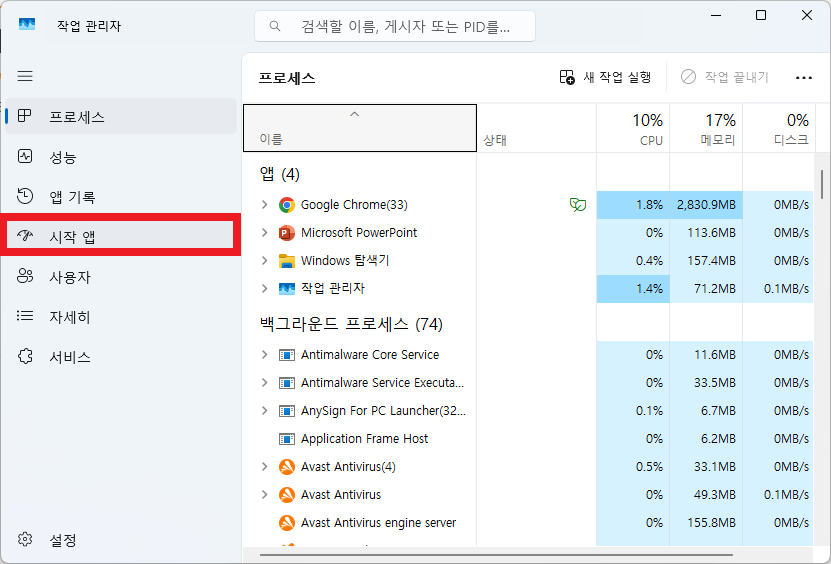The width and height of the screenshot is (831, 564).
Task: Click the search box for name or PID
Action: [x=395, y=26]
